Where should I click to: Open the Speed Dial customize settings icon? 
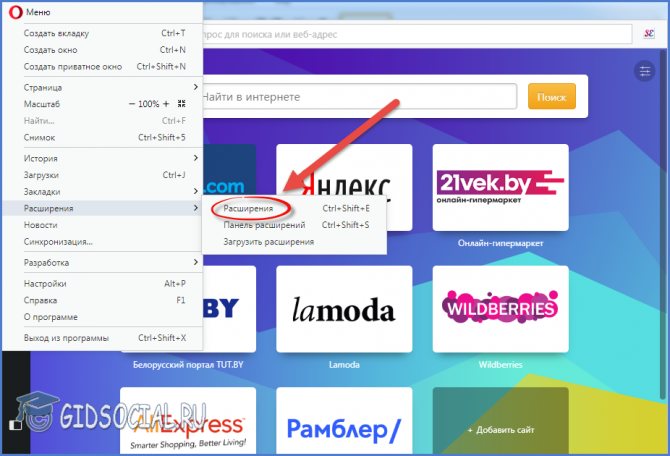point(644,71)
